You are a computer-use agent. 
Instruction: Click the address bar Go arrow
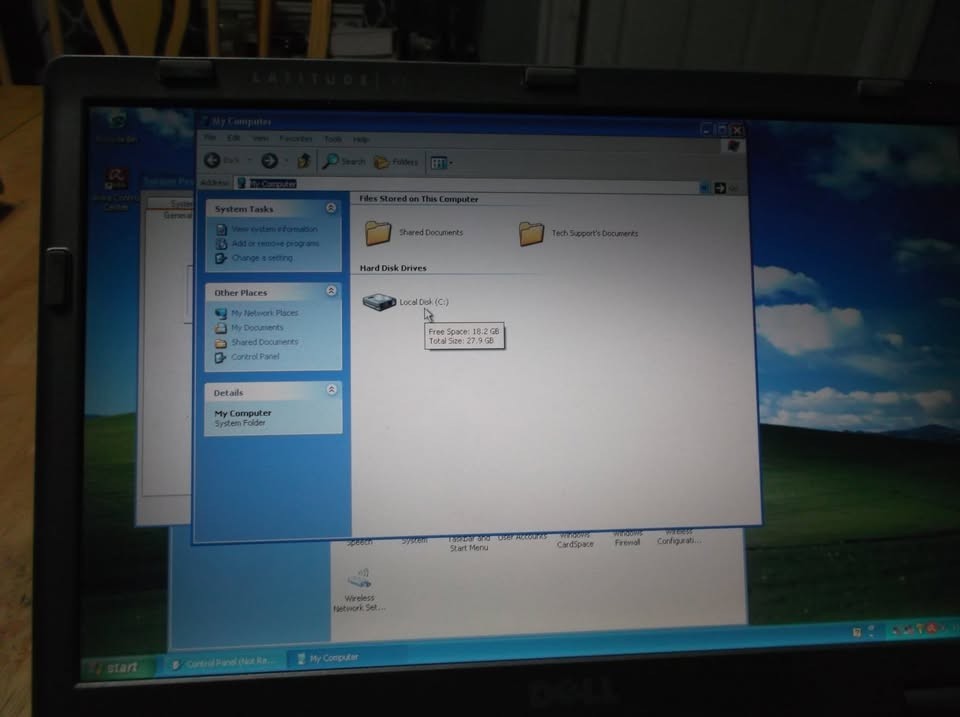pos(721,188)
